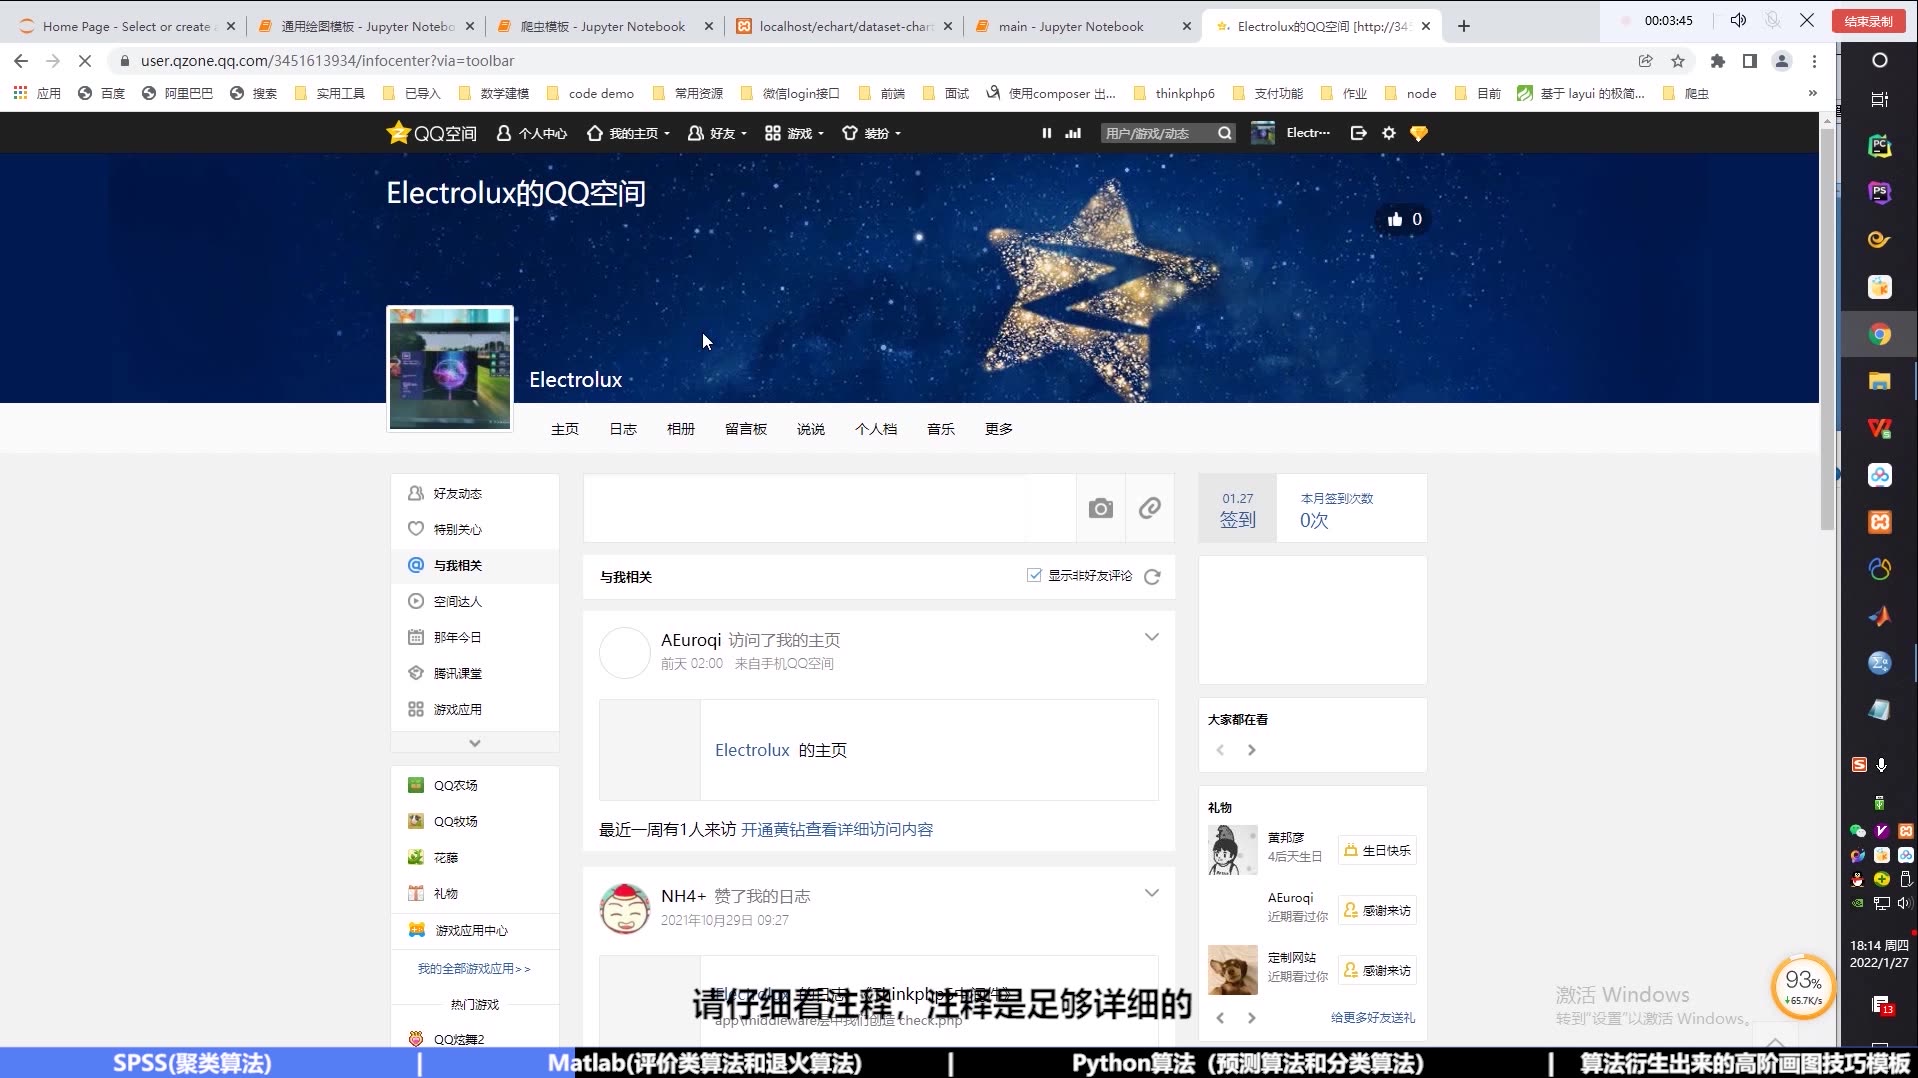Expand 游戏 dropdown menu
The image size is (1918, 1078).
794,133
